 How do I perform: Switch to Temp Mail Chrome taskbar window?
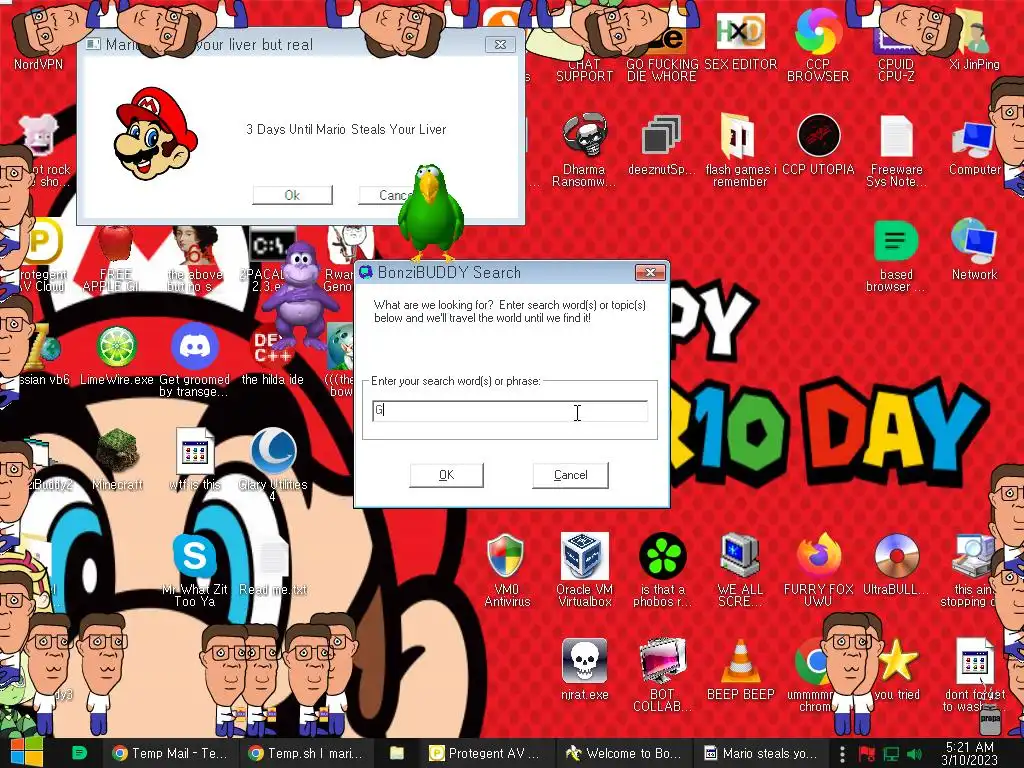[x=170, y=753]
